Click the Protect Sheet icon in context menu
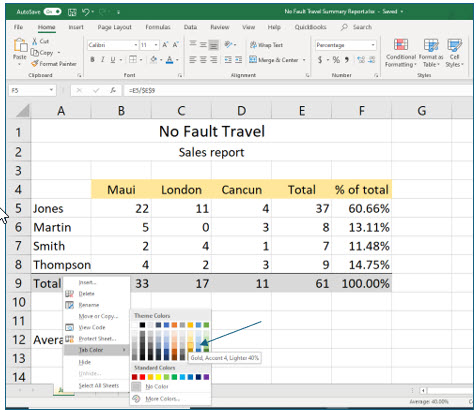 (x=69, y=339)
